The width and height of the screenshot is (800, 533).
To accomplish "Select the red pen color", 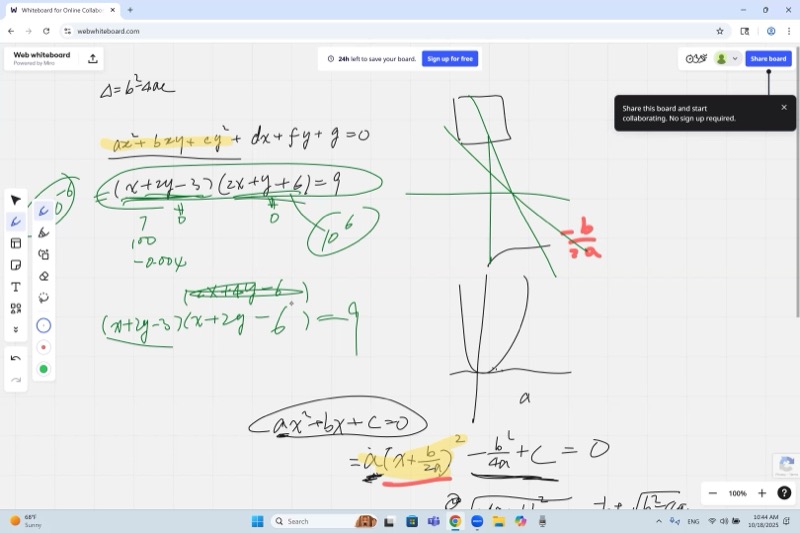I will (x=43, y=347).
